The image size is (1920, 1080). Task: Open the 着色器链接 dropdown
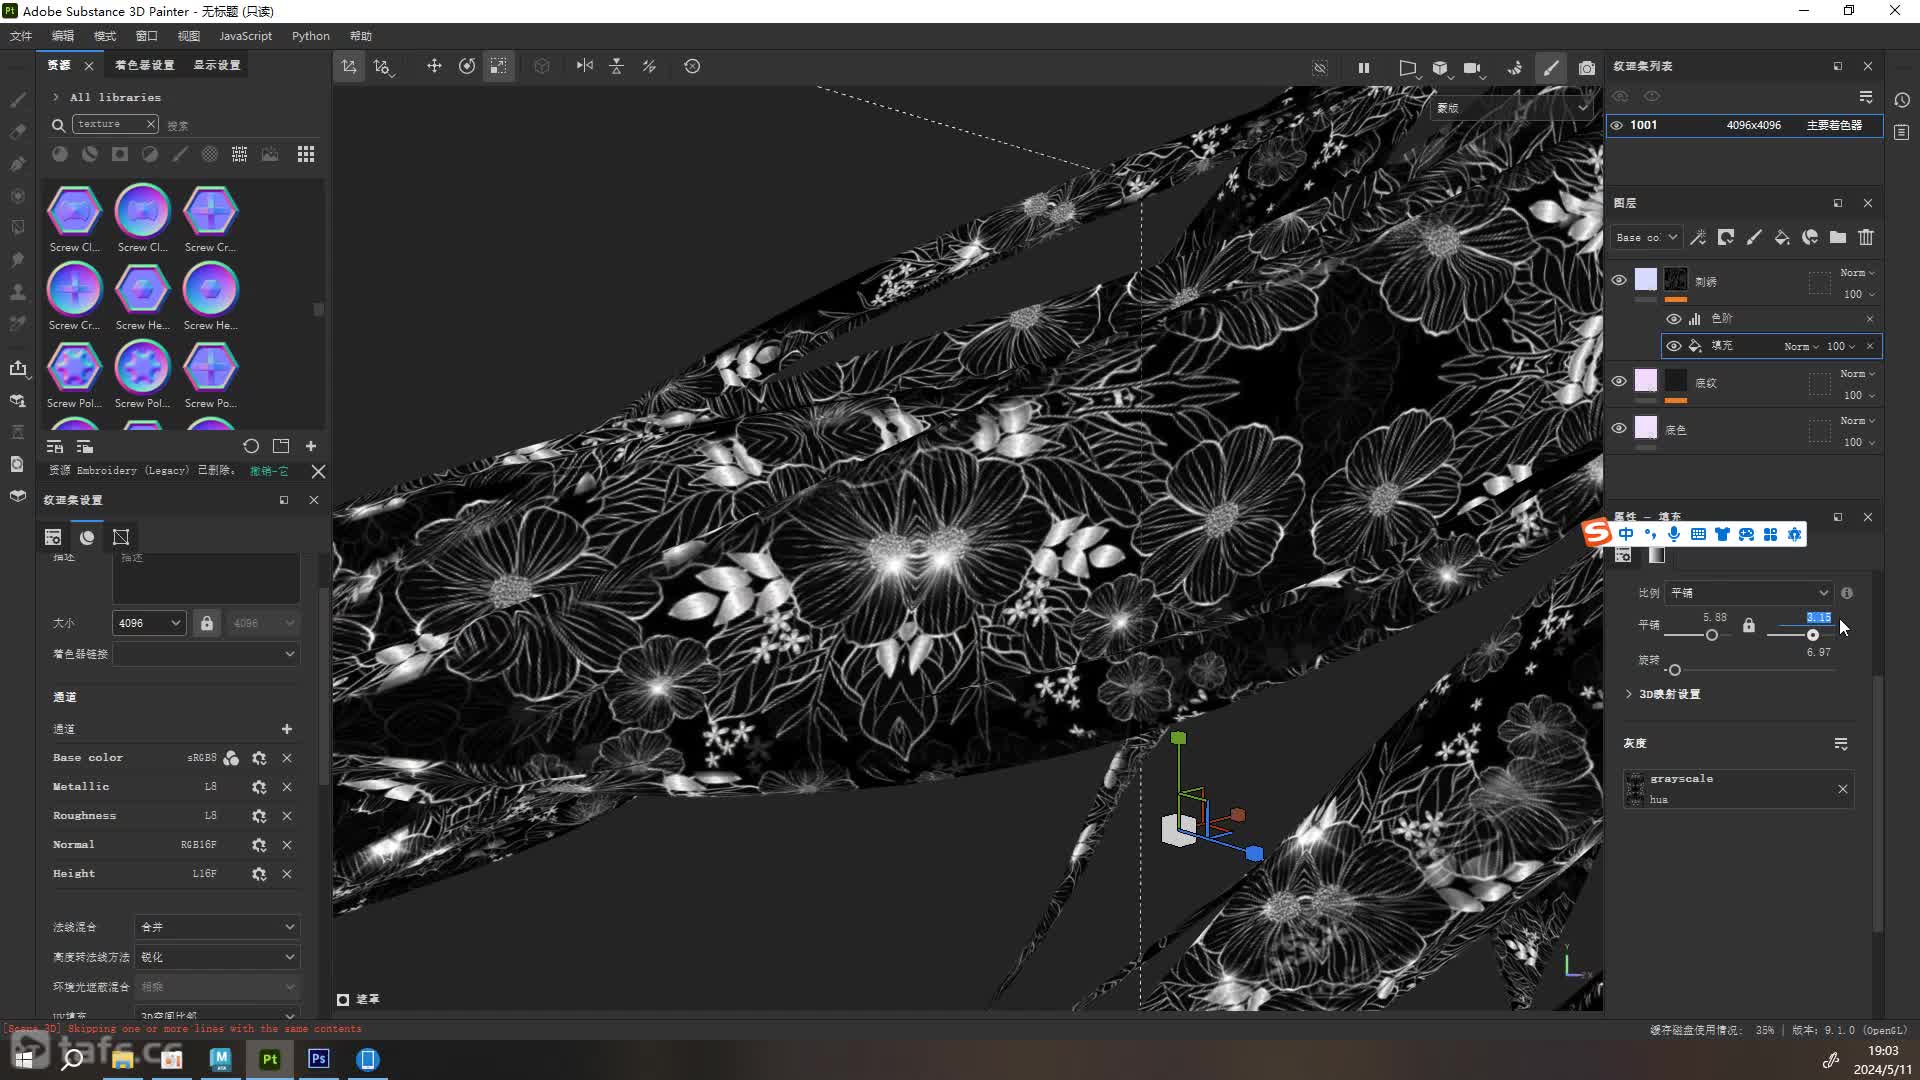pos(206,654)
